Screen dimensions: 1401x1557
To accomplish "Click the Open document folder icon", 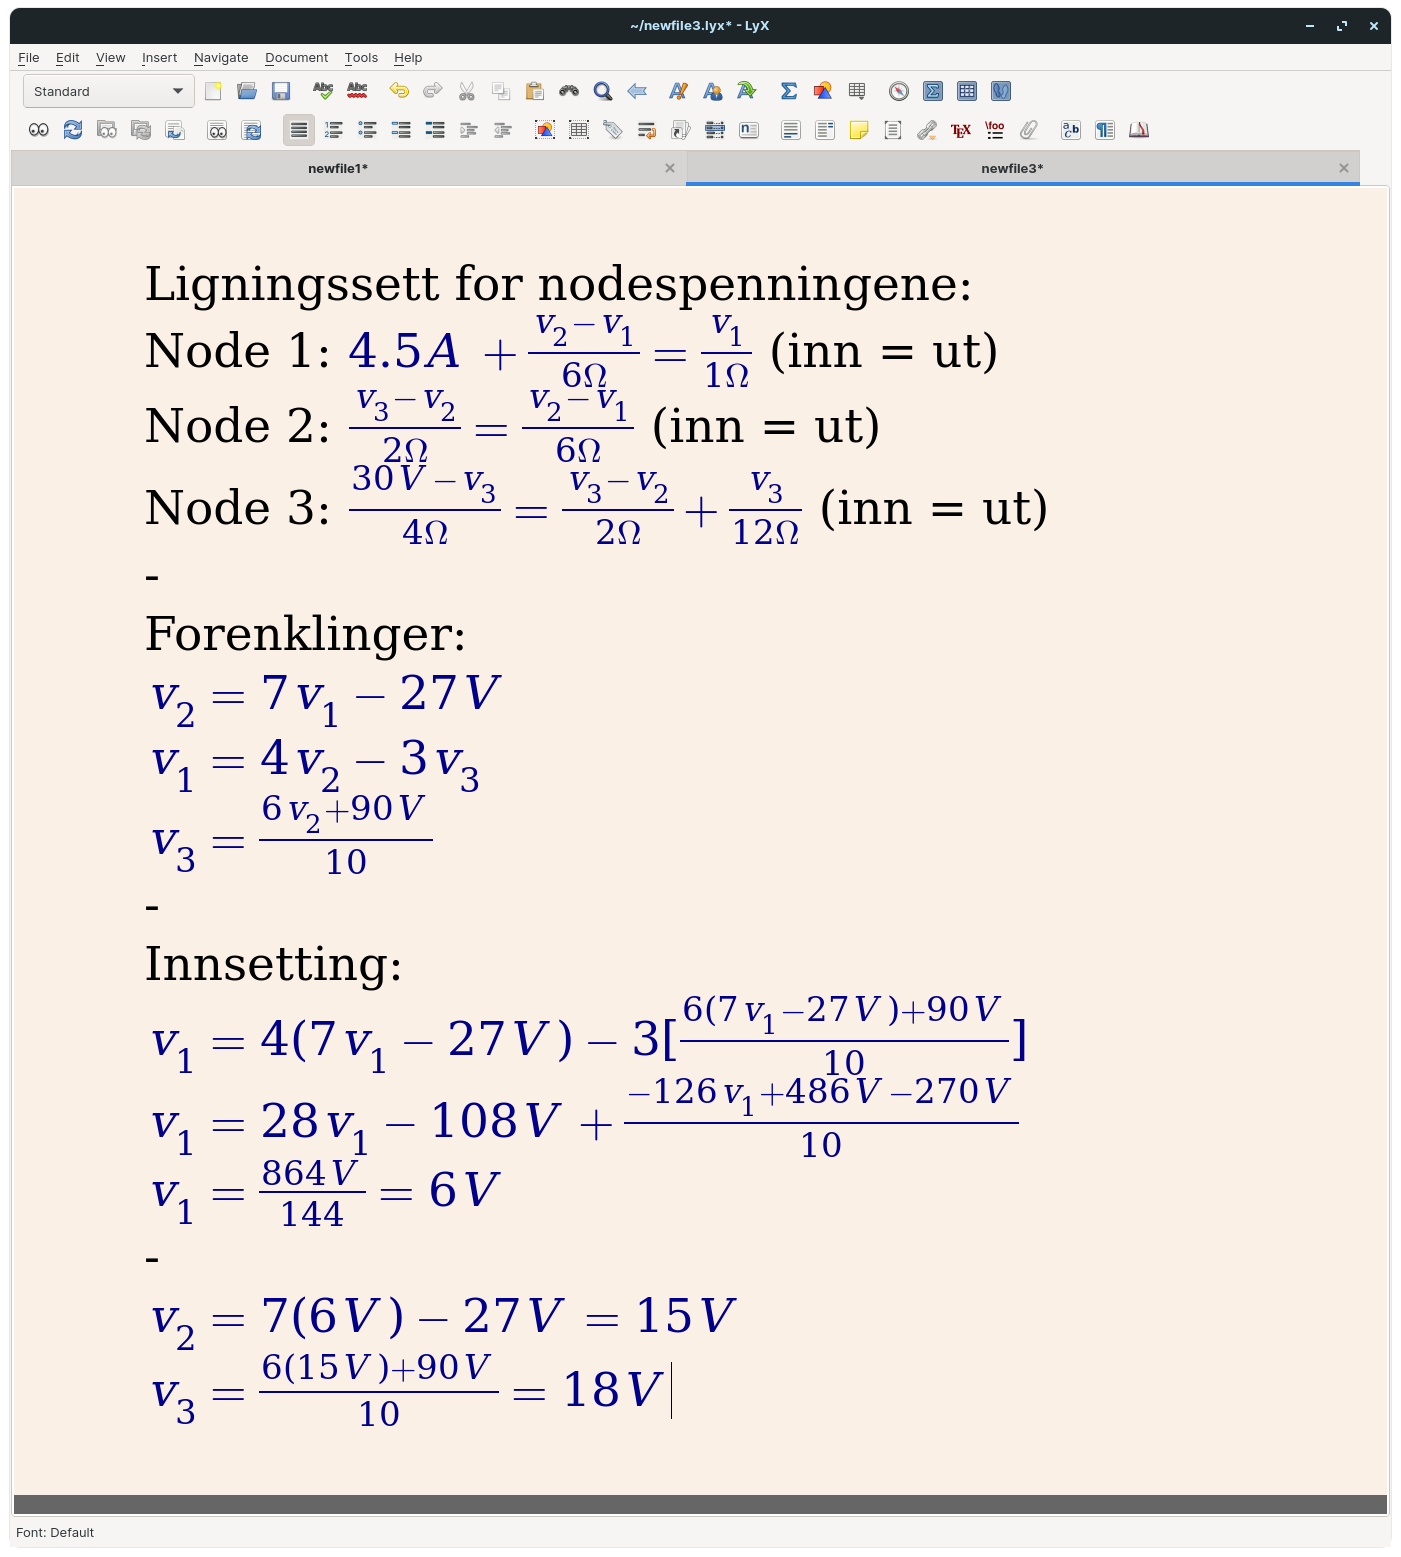I will (247, 91).
